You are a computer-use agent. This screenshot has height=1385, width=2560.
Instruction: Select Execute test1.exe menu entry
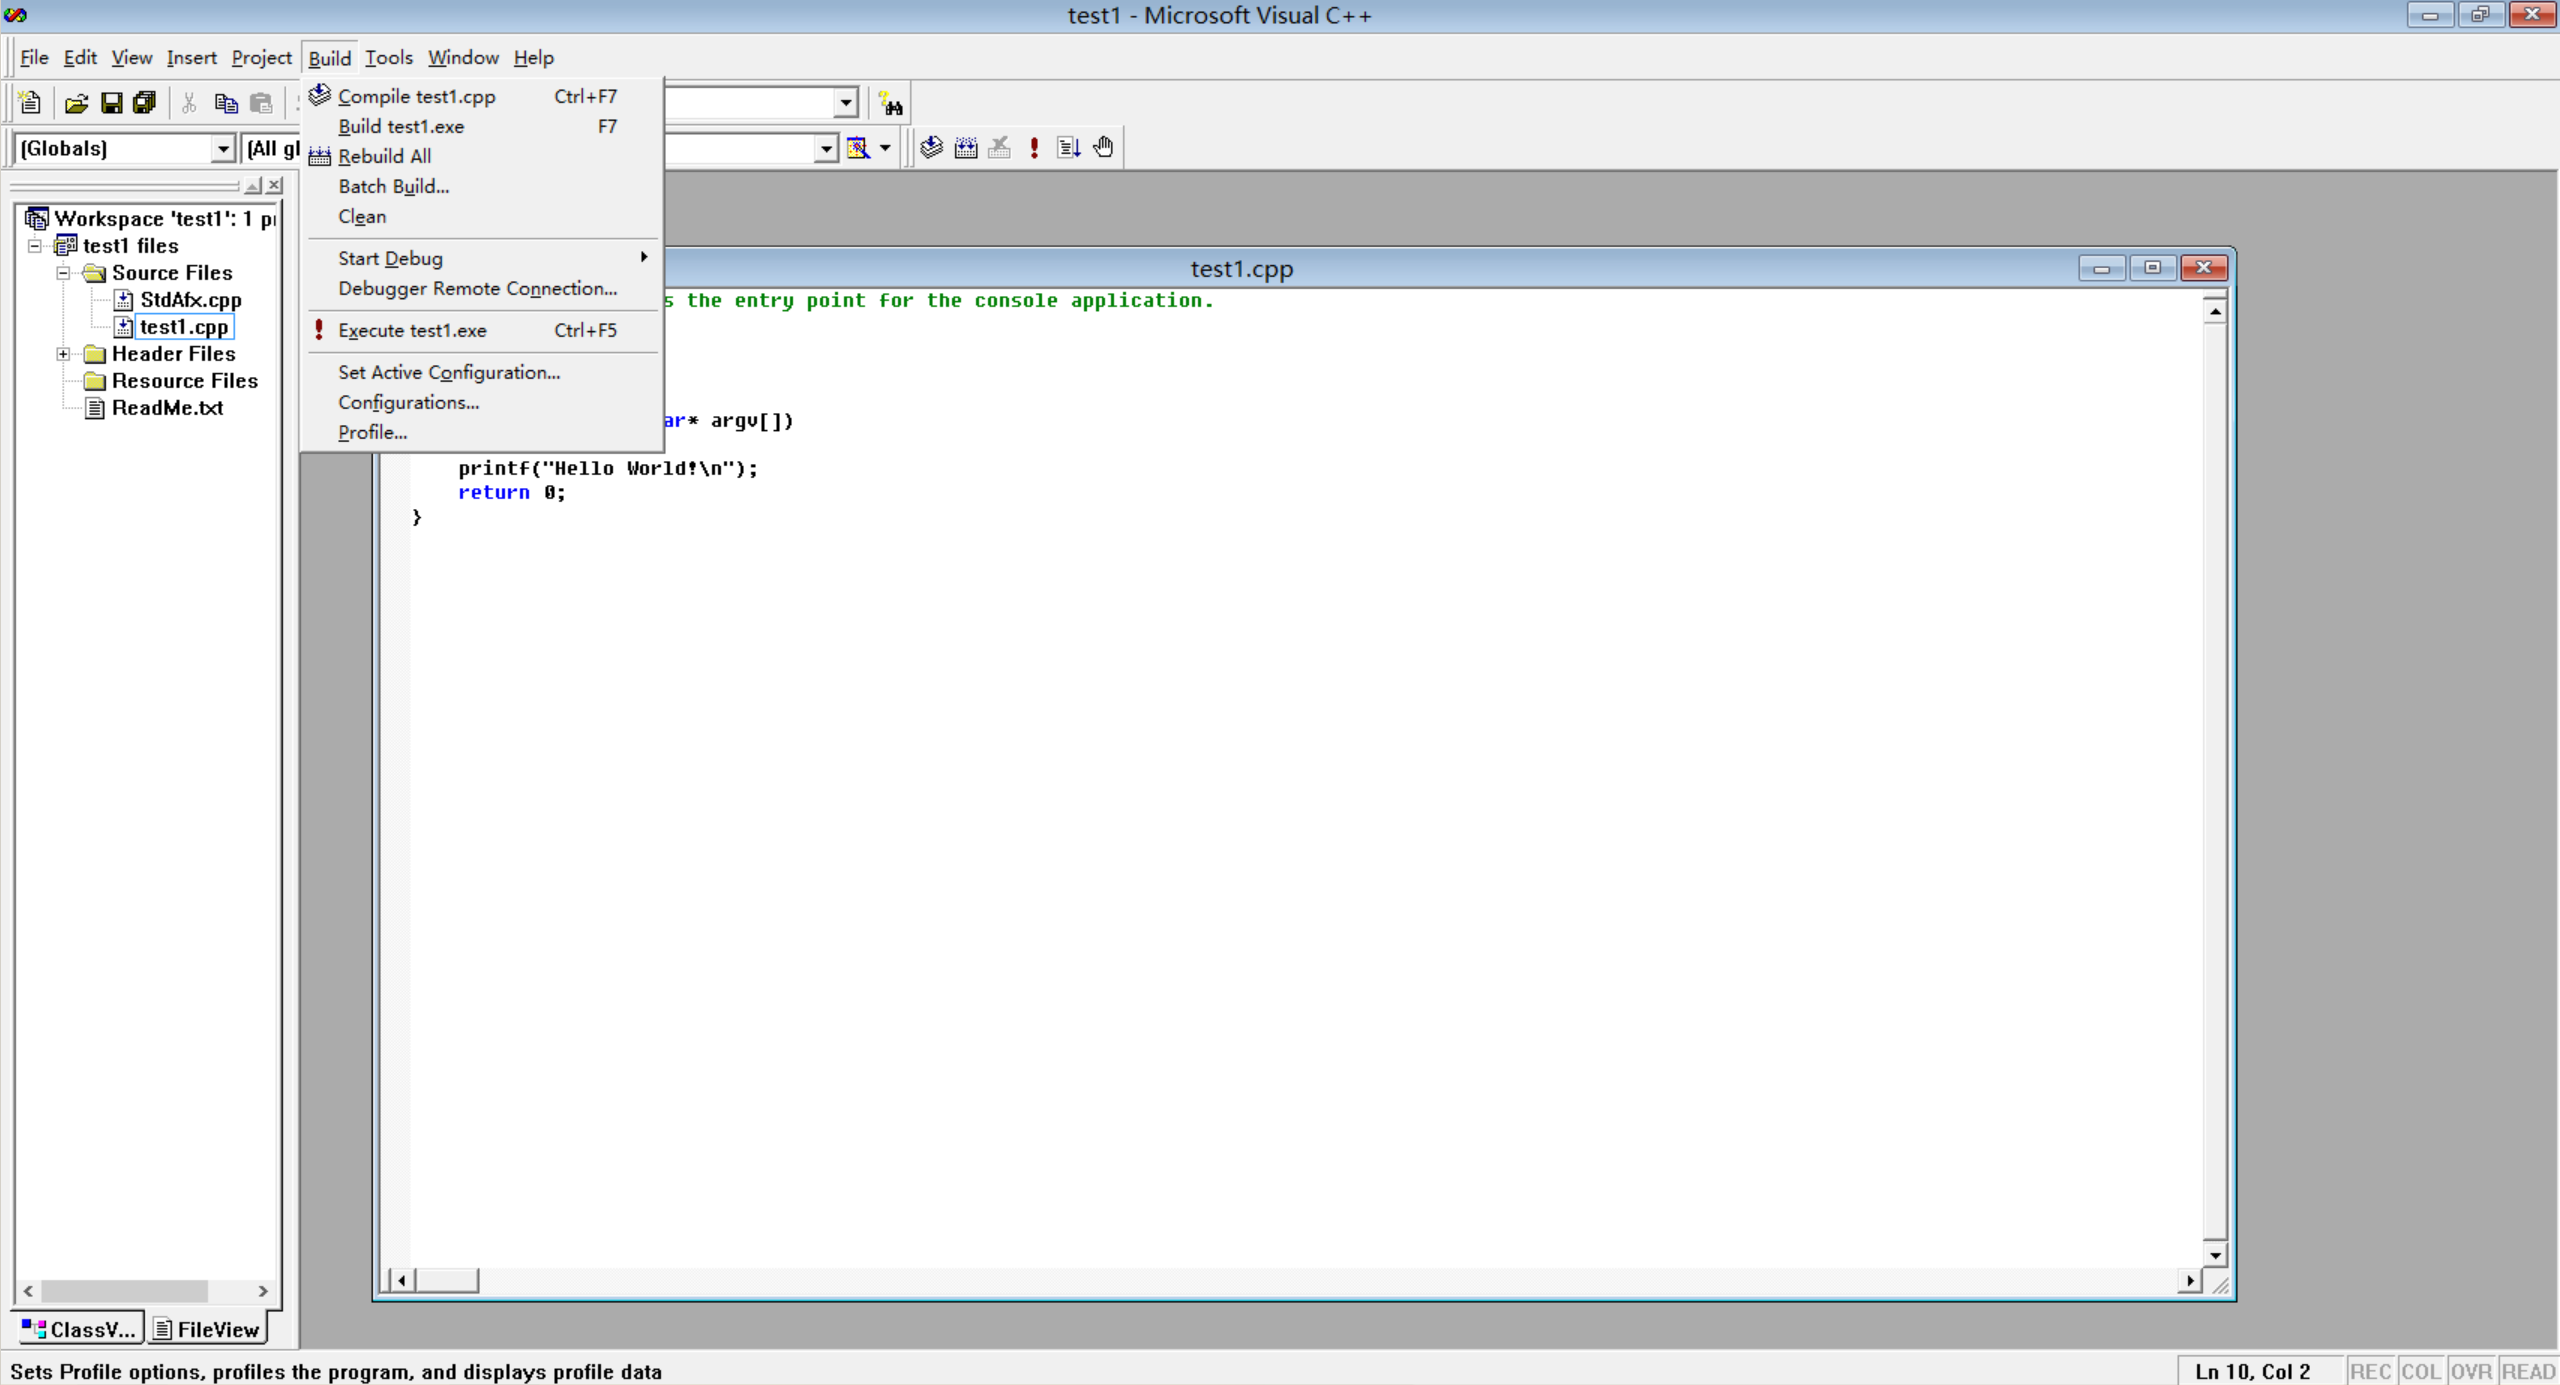(x=412, y=331)
